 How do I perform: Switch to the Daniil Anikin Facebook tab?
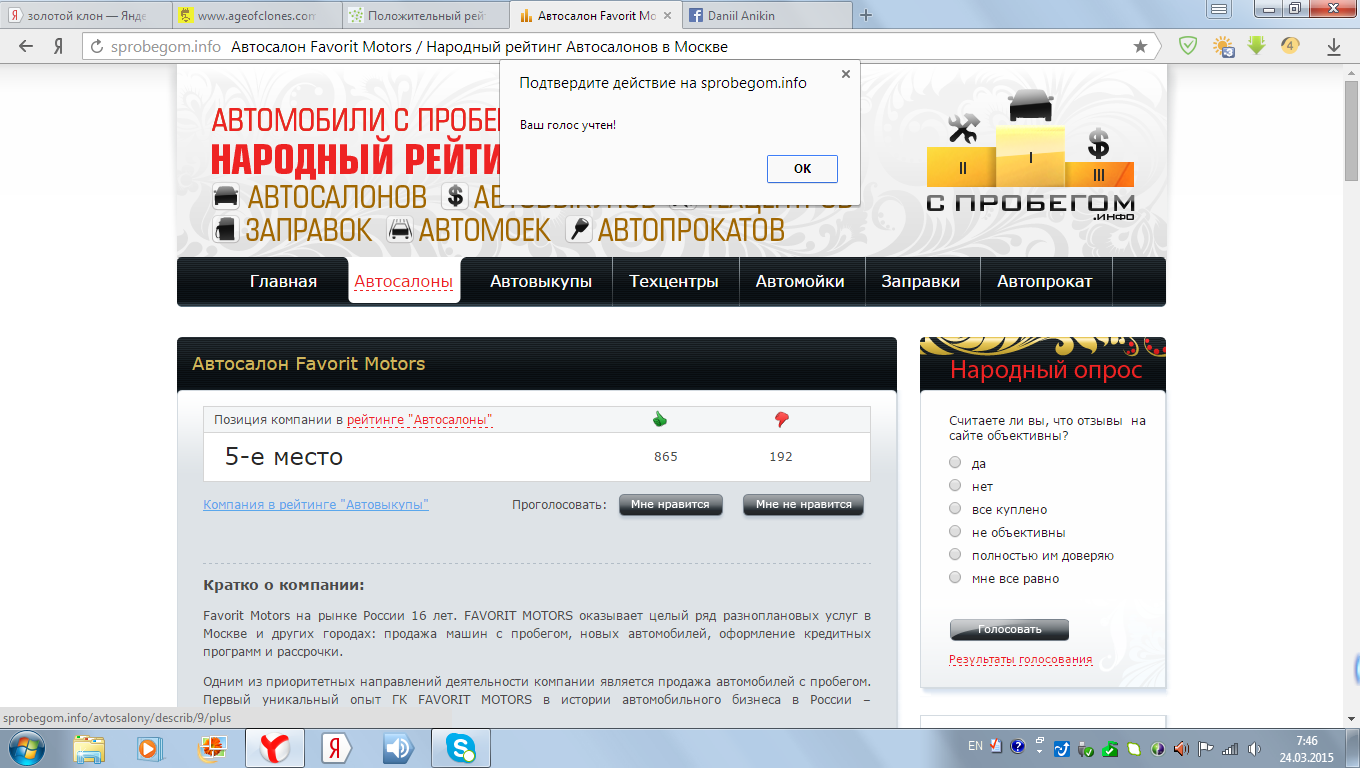click(x=766, y=16)
